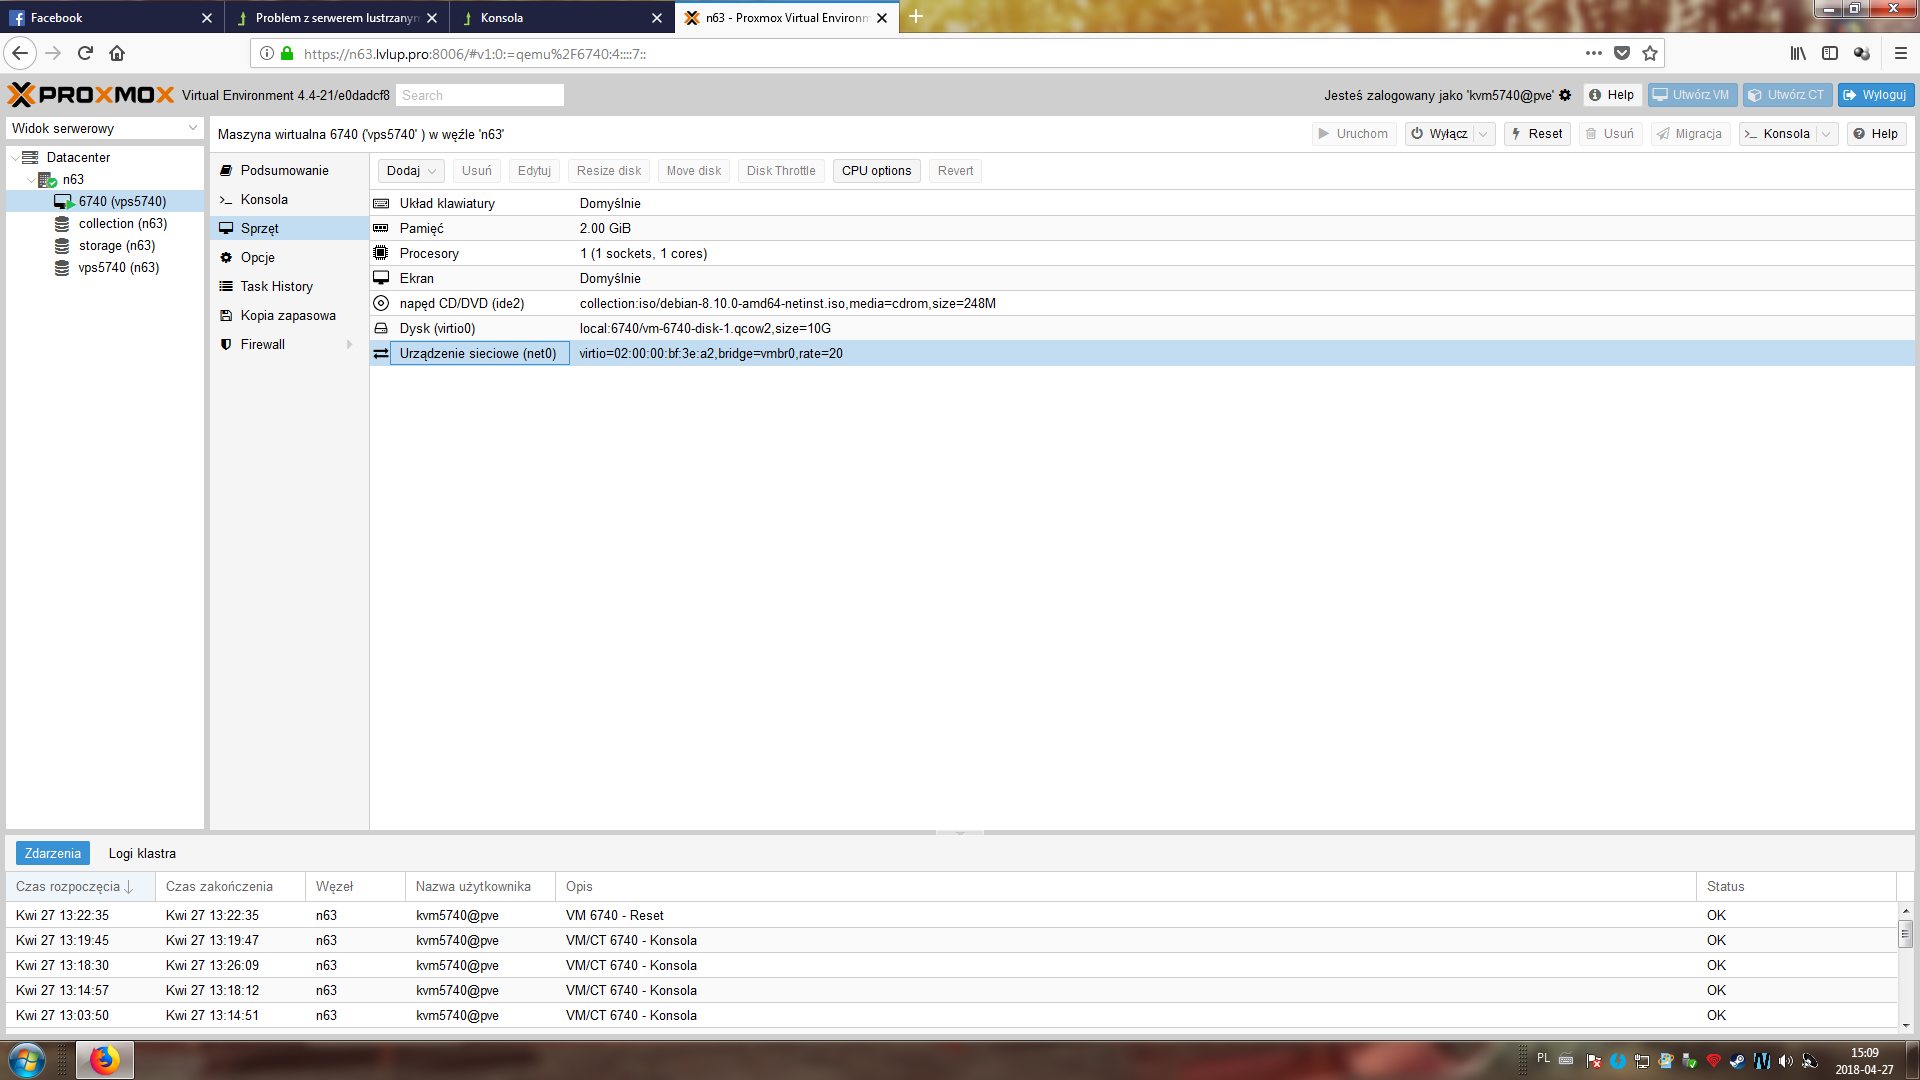The height and width of the screenshot is (1080, 1920).
Task: Bookmark page with star icon
Action: click(1650, 53)
